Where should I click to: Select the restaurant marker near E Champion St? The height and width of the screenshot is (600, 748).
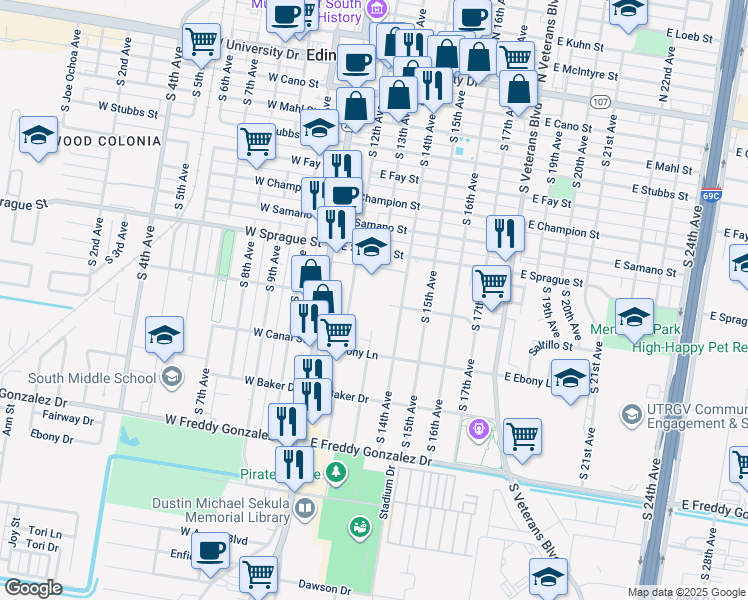pos(505,233)
